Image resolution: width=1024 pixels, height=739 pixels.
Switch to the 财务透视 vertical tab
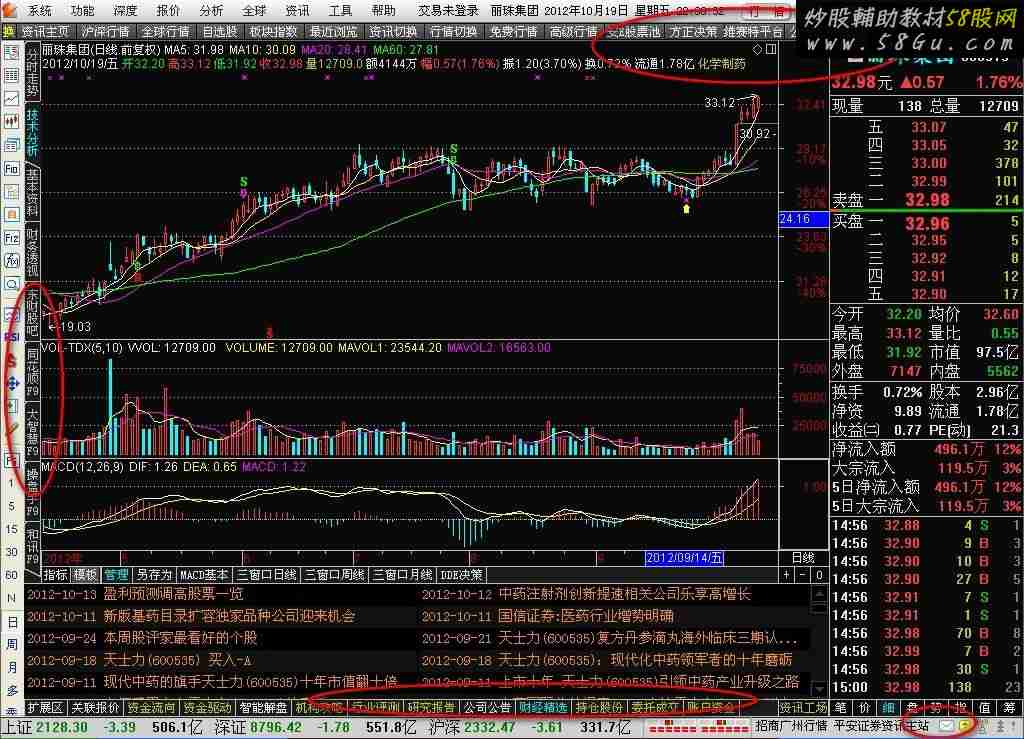pyautogui.click(x=33, y=251)
